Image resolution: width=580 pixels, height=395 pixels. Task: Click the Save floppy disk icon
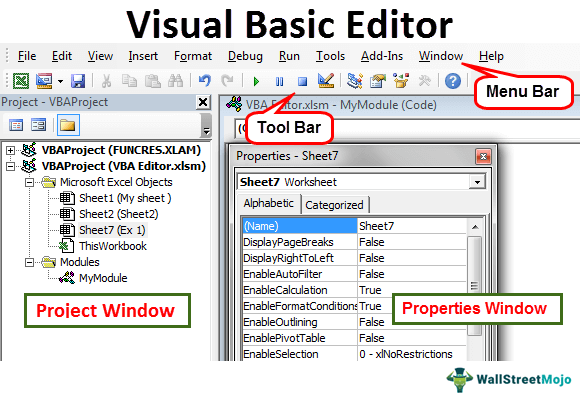tap(78, 81)
